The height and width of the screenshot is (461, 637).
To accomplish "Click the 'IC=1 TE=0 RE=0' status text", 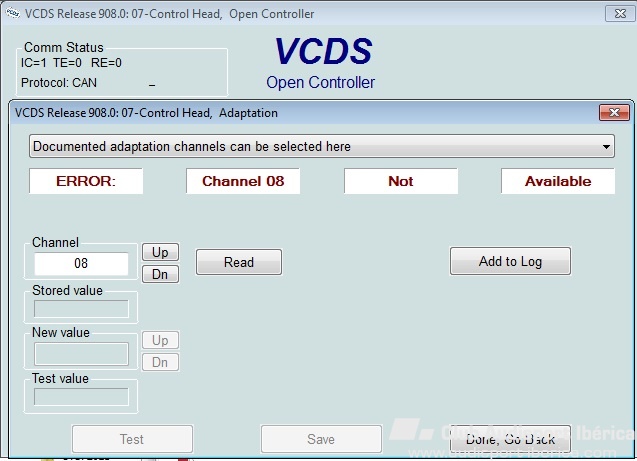I will point(71,63).
